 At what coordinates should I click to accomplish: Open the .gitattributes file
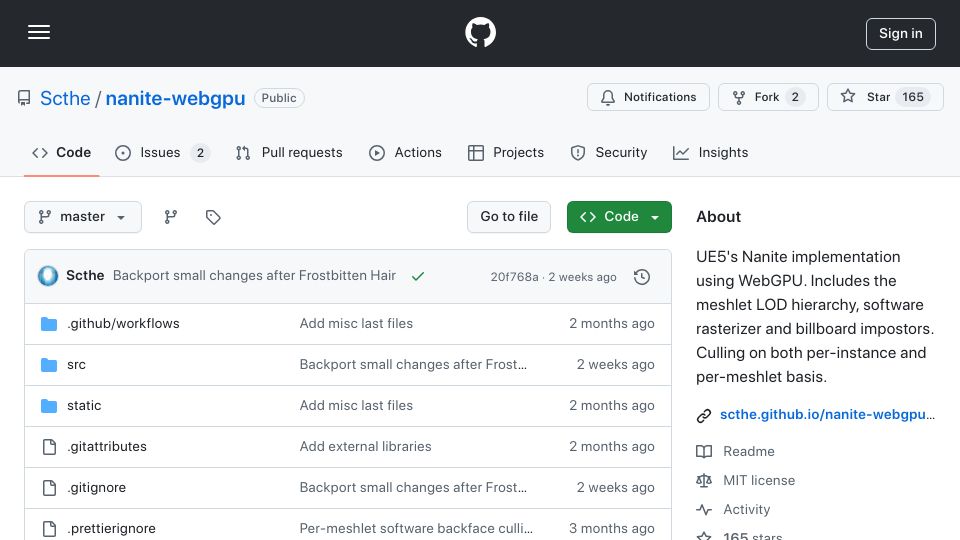tap(107, 446)
